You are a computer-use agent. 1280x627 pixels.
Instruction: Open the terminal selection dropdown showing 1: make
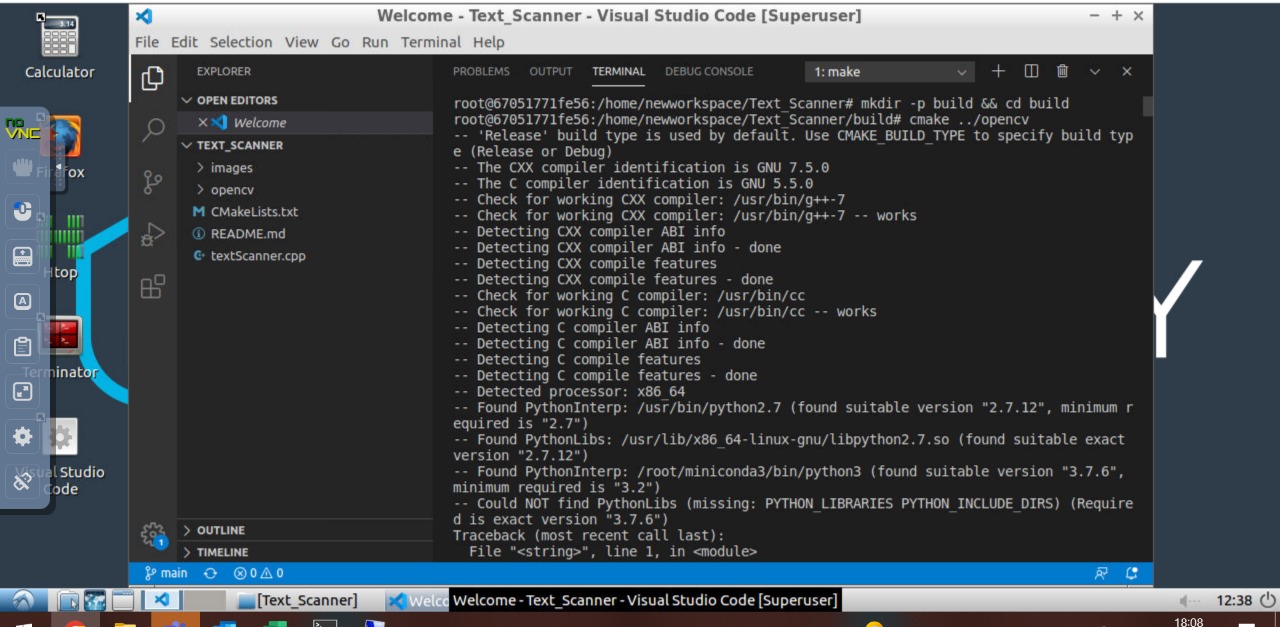click(887, 71)
